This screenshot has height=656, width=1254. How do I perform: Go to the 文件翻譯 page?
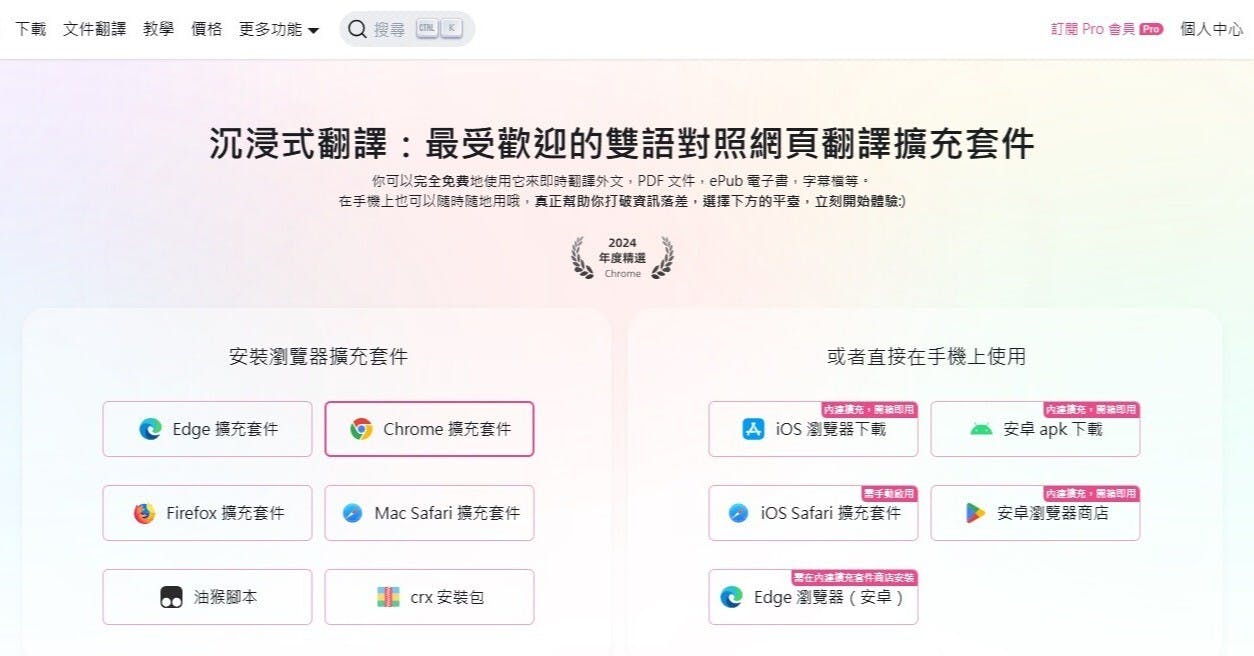(94, 29)
